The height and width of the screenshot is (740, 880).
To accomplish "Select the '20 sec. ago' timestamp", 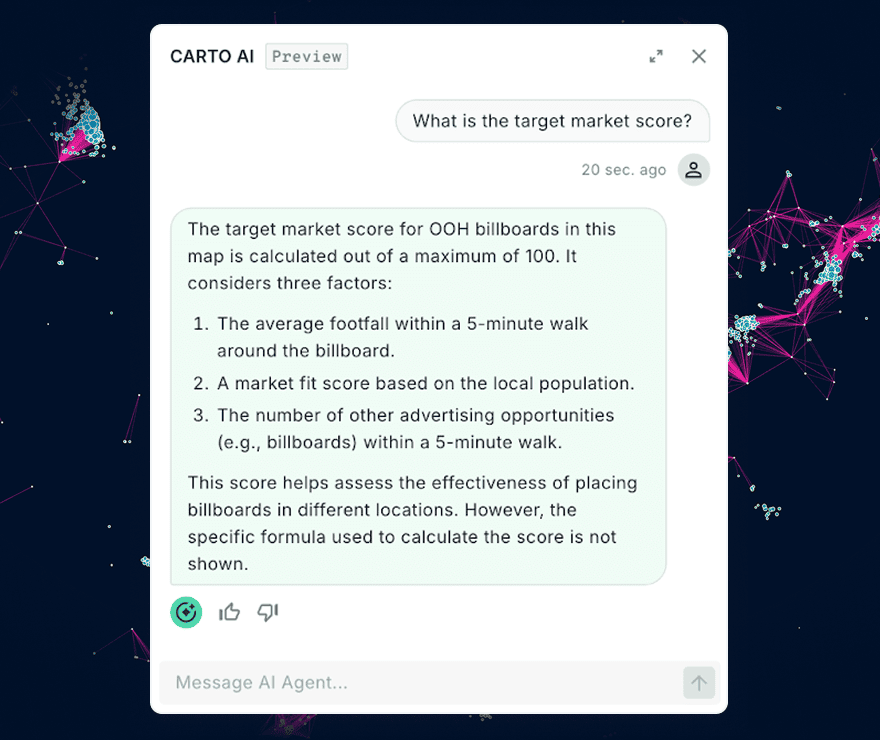I will [623, 170].
